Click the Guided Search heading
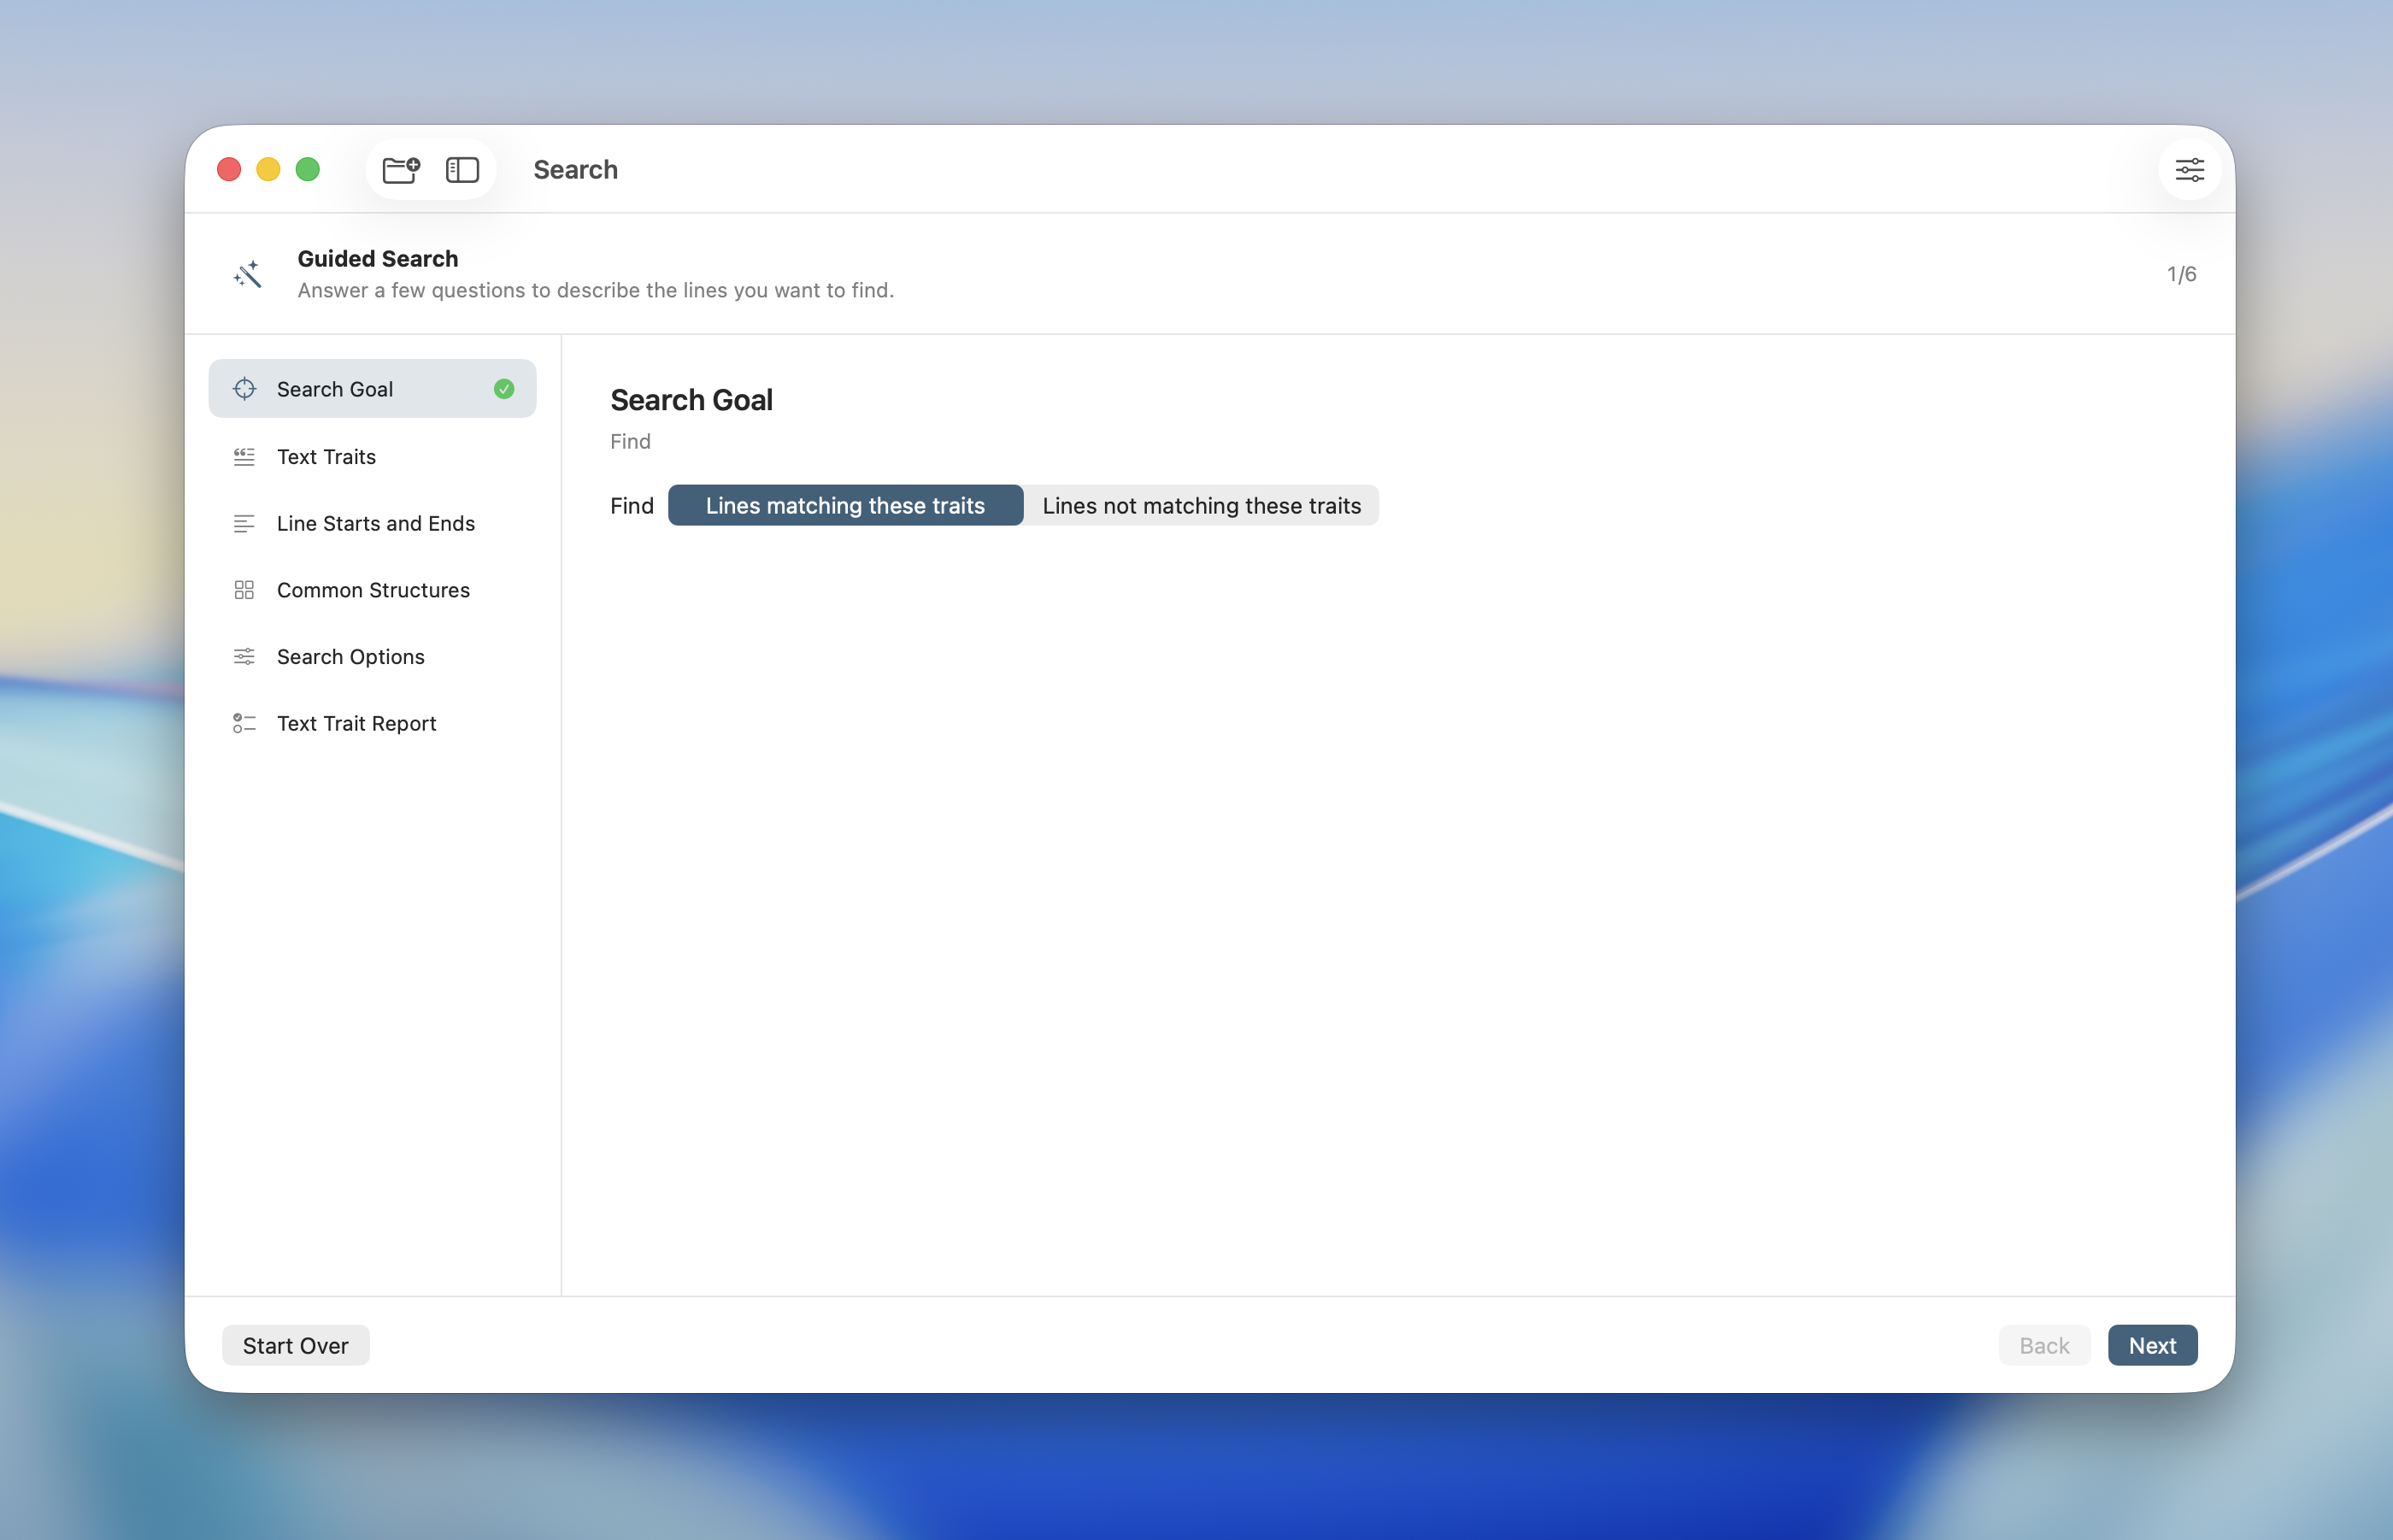2393x1540 pixels. pos(378,258)
